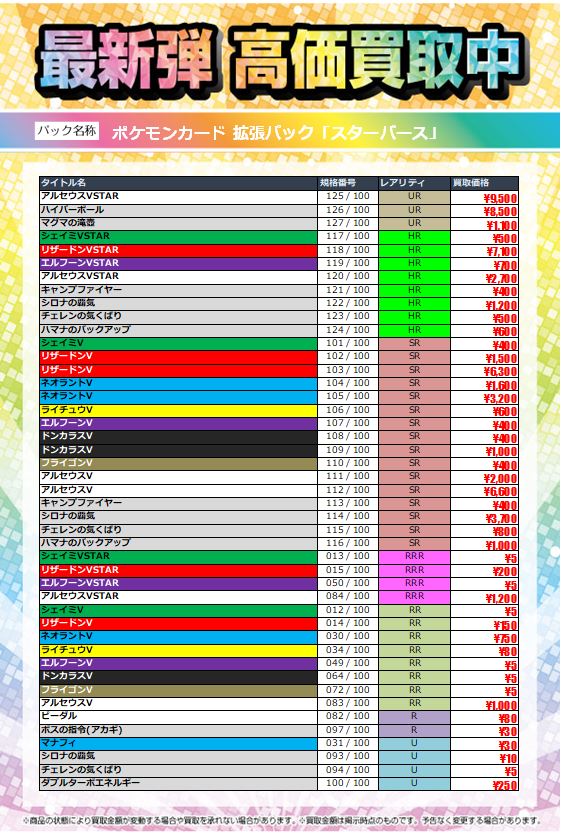This screenshot has height=840, width=565.
Task: Click キャンプファイヤー in the 113 / 100 row
Action: (81, 503)
